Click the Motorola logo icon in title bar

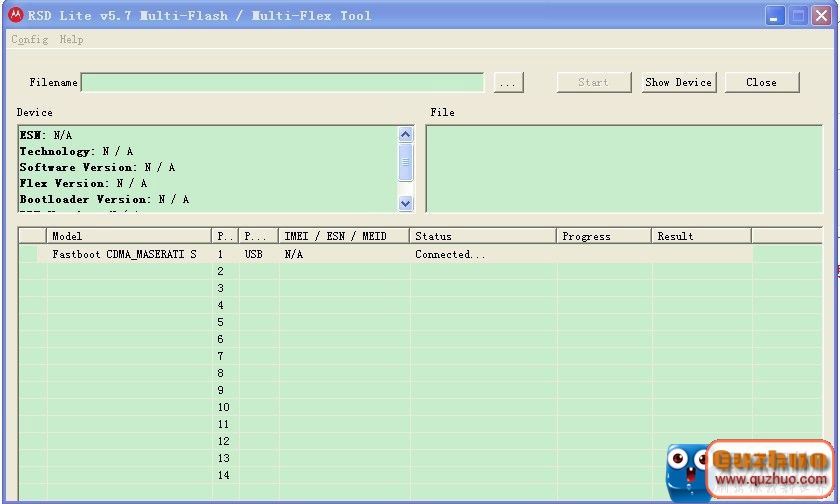[16, 15]
